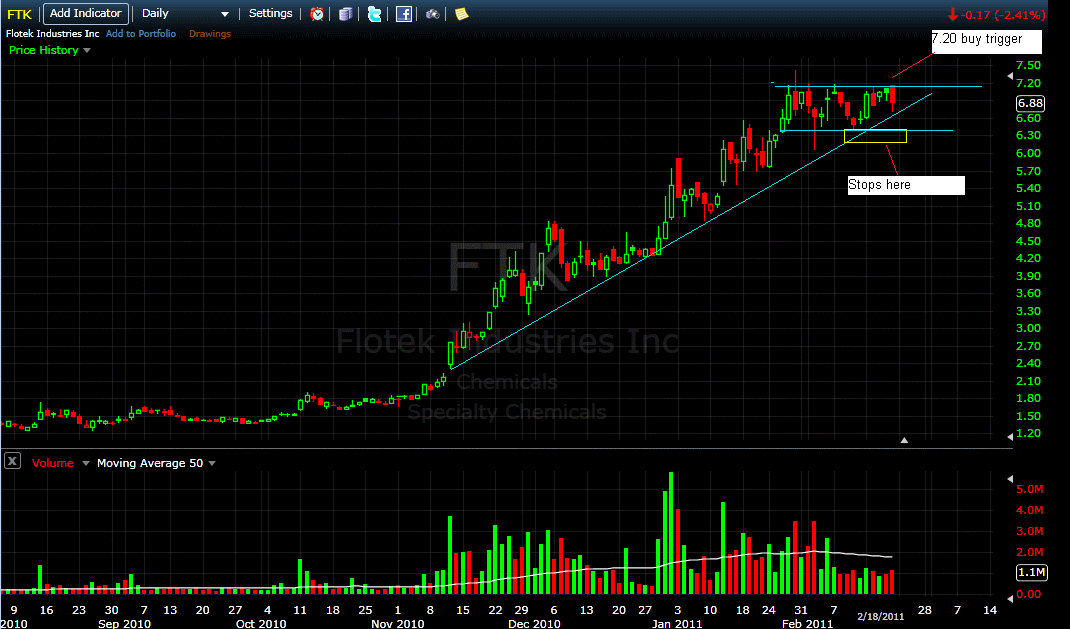
Task: Expand the Volume indicator dropdown arrow
Action: 86,463
